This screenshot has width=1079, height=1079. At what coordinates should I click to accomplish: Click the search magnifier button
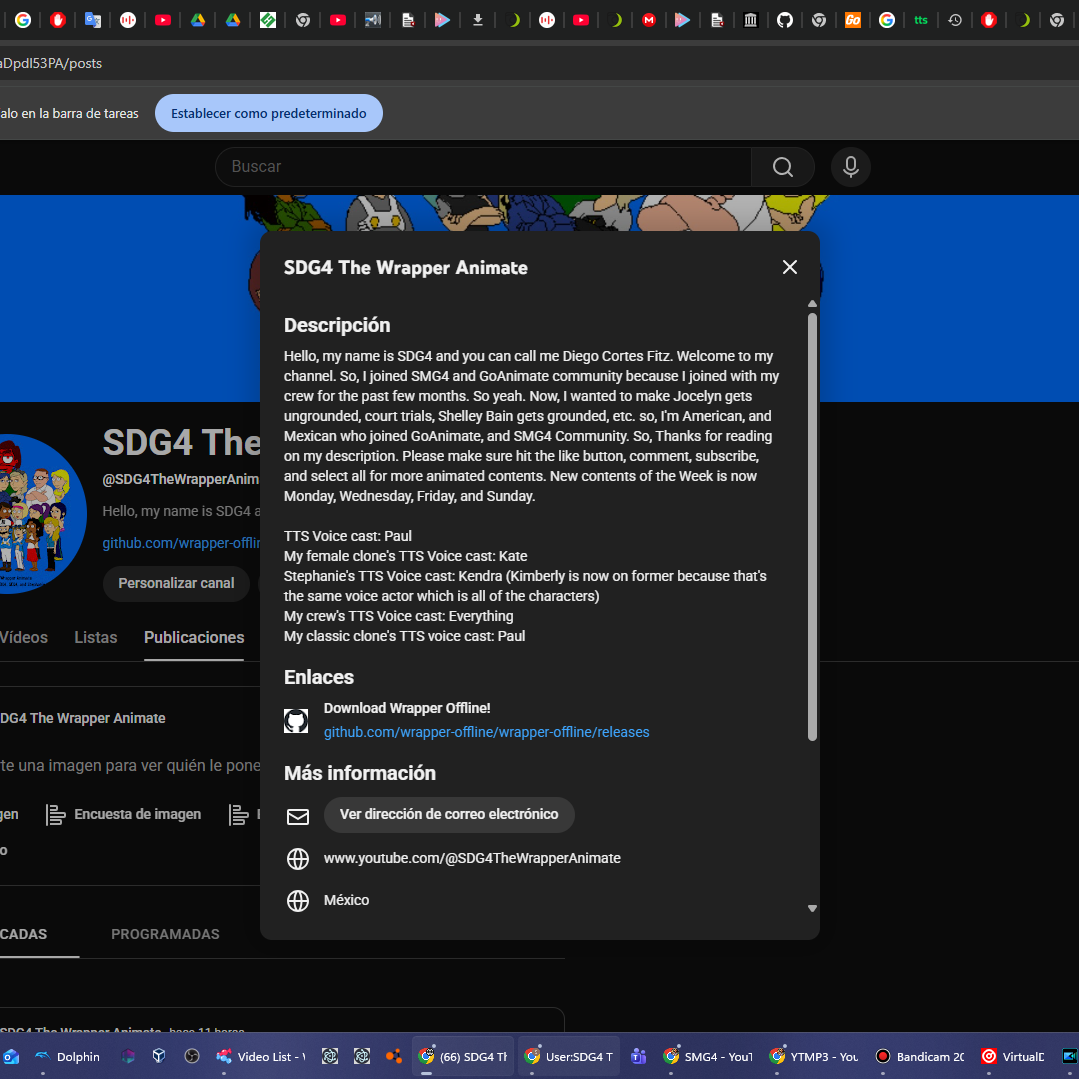[782, 167]
